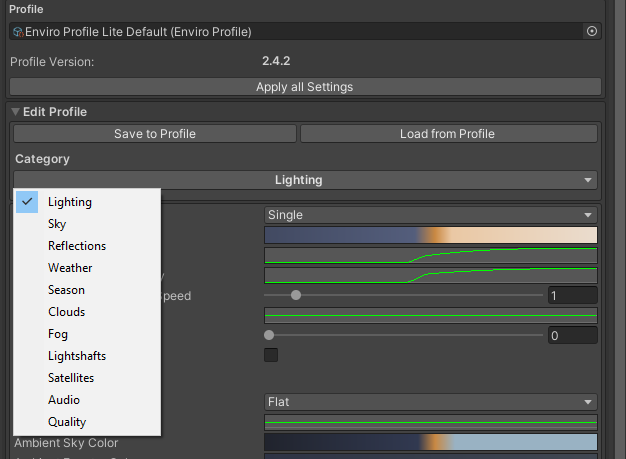626x459 pixels.
Task: Click Save to Profile
Action: tap(155, 134)
